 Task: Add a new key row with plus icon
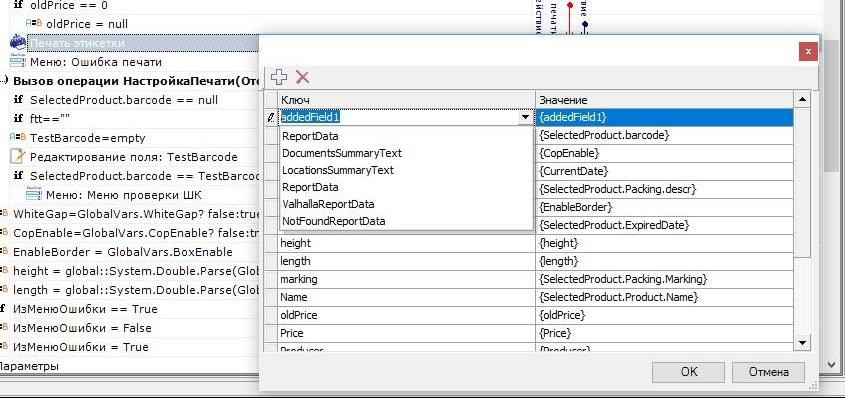coord(278,77)
